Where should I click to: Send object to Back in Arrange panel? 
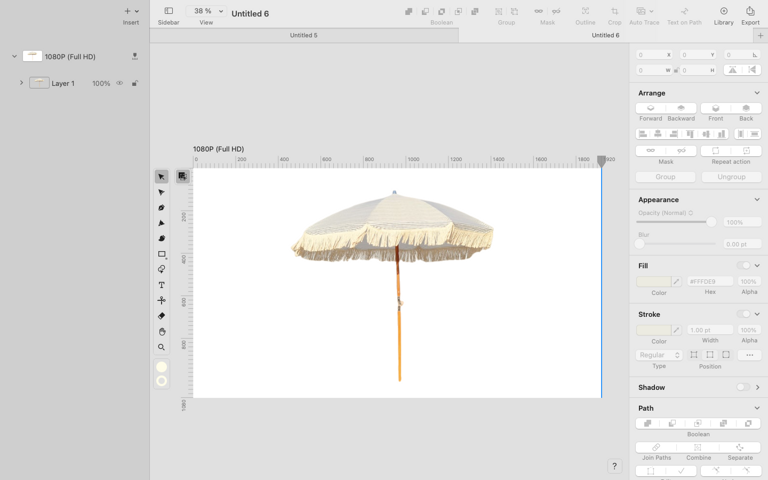click(x=746, y=108)
